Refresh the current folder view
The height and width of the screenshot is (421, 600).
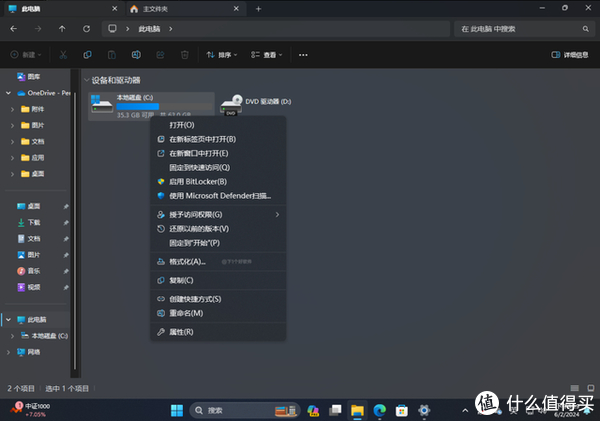coord(86,29)
